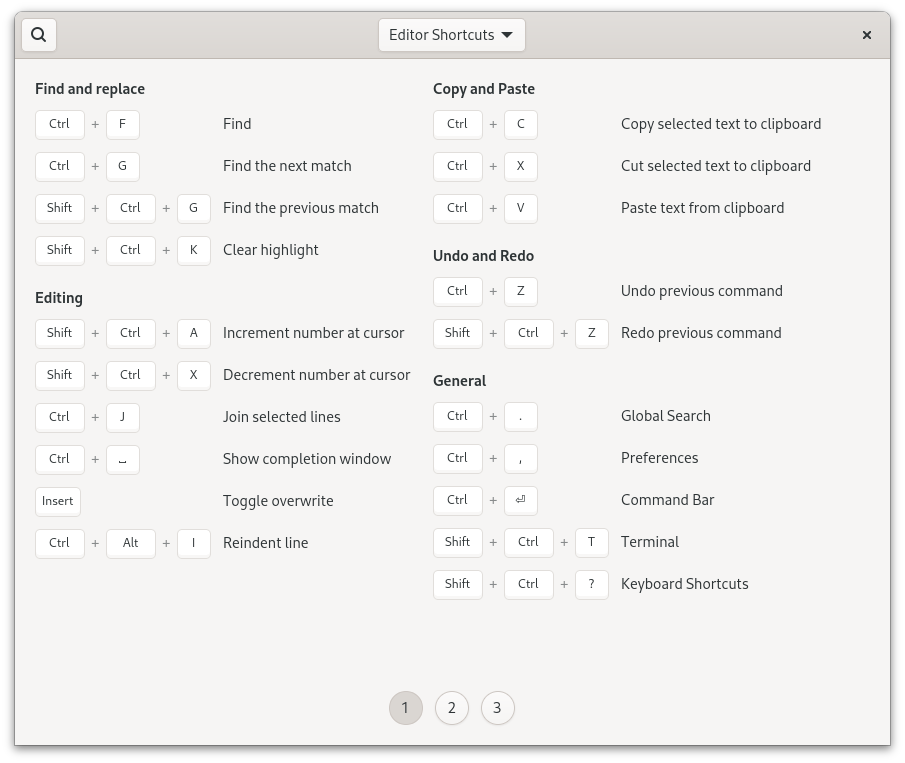The image size is (905, 763).
Task: Expand the shortcuts view switcher arrow
Action: pos(507,35)
